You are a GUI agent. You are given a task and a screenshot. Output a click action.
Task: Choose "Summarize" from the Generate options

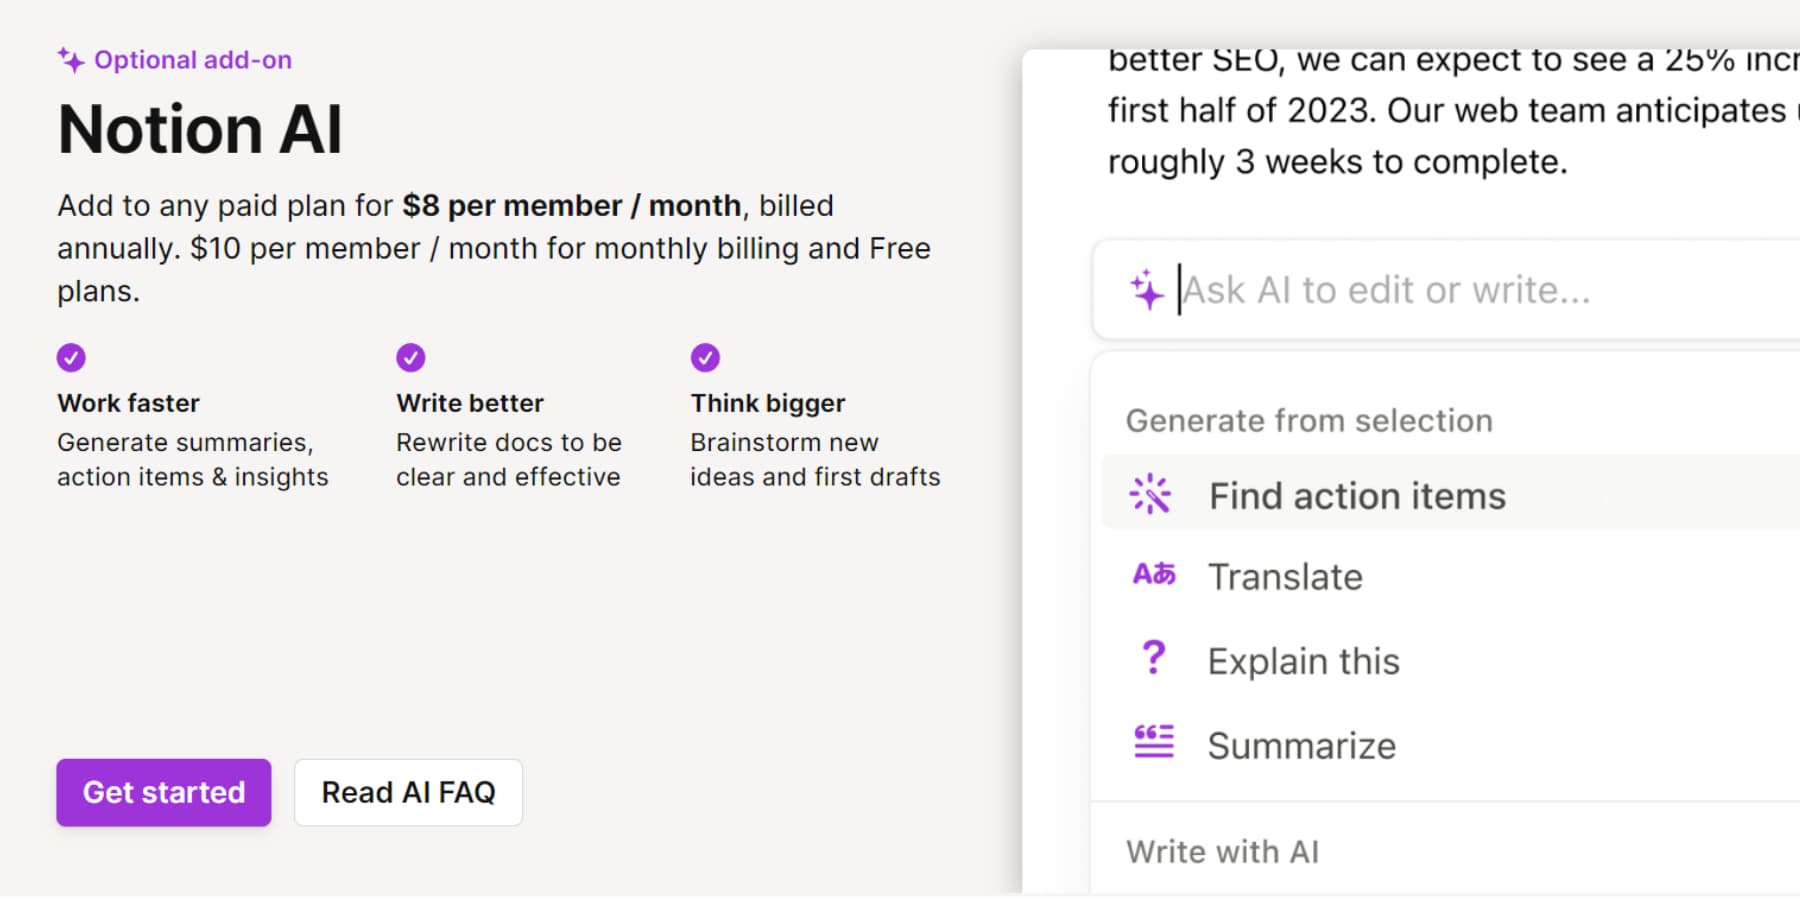click(x=1301, y=744)
